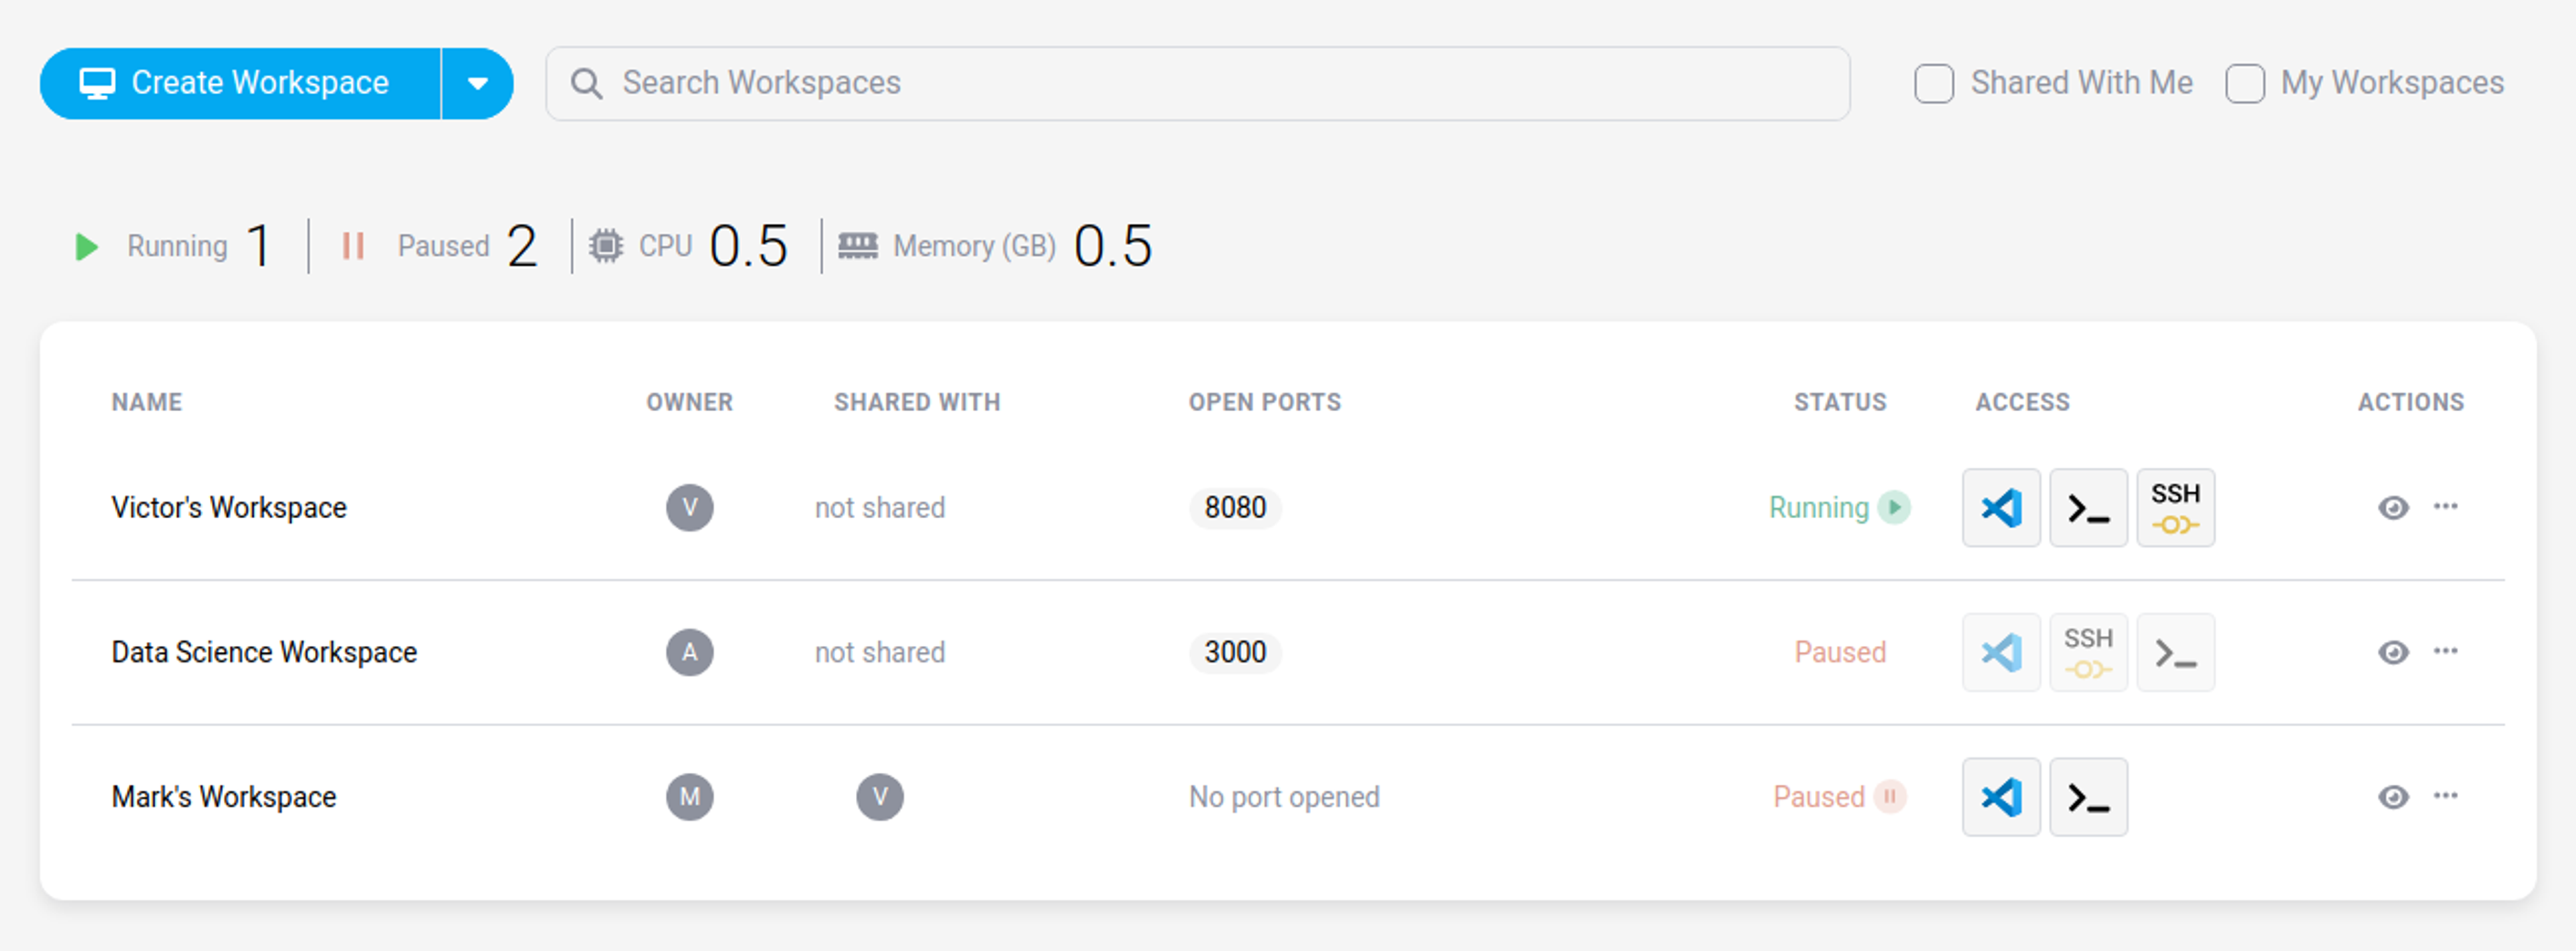This screenshot has height=951, width=2576.
Task: Click eye icon for Mark's Workspace
Action: [x=2393, y=797]
